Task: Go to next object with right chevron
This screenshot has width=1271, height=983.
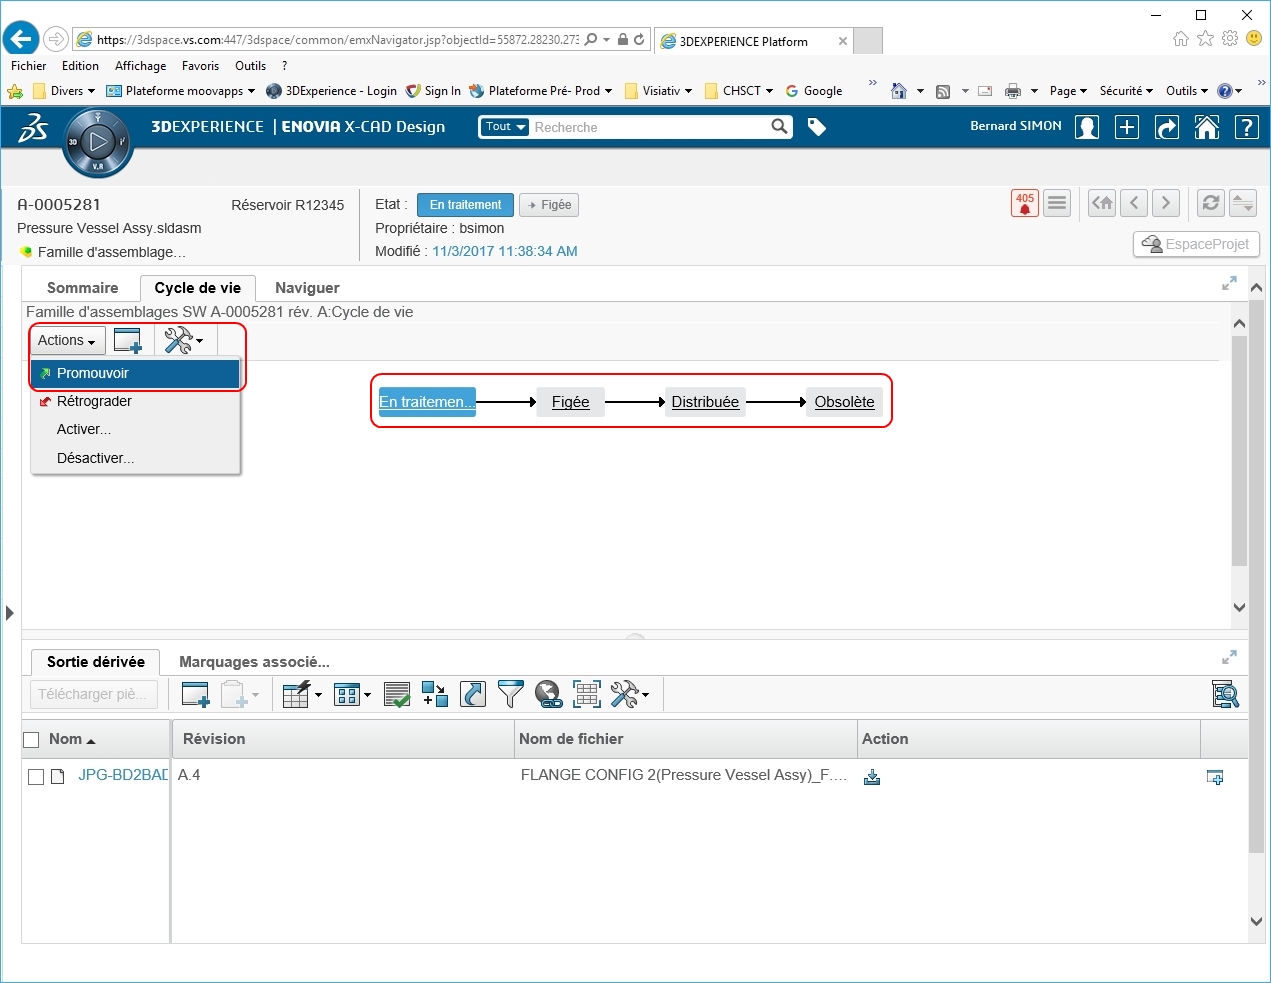Action: (x=1166, y=203)
